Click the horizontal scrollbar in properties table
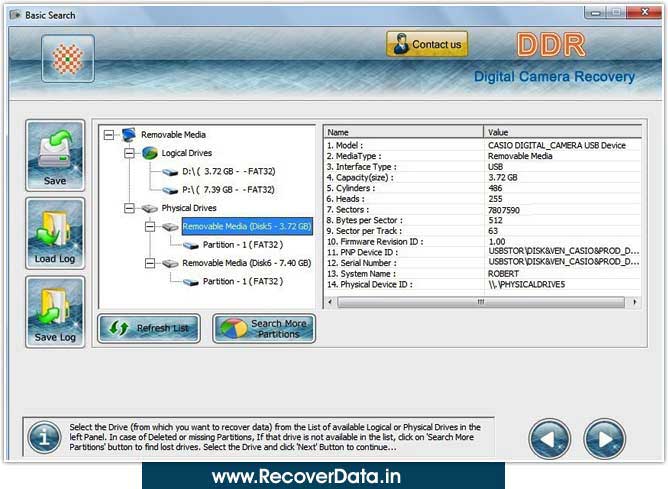Screen dimensions: 668x489 (482, 302)
